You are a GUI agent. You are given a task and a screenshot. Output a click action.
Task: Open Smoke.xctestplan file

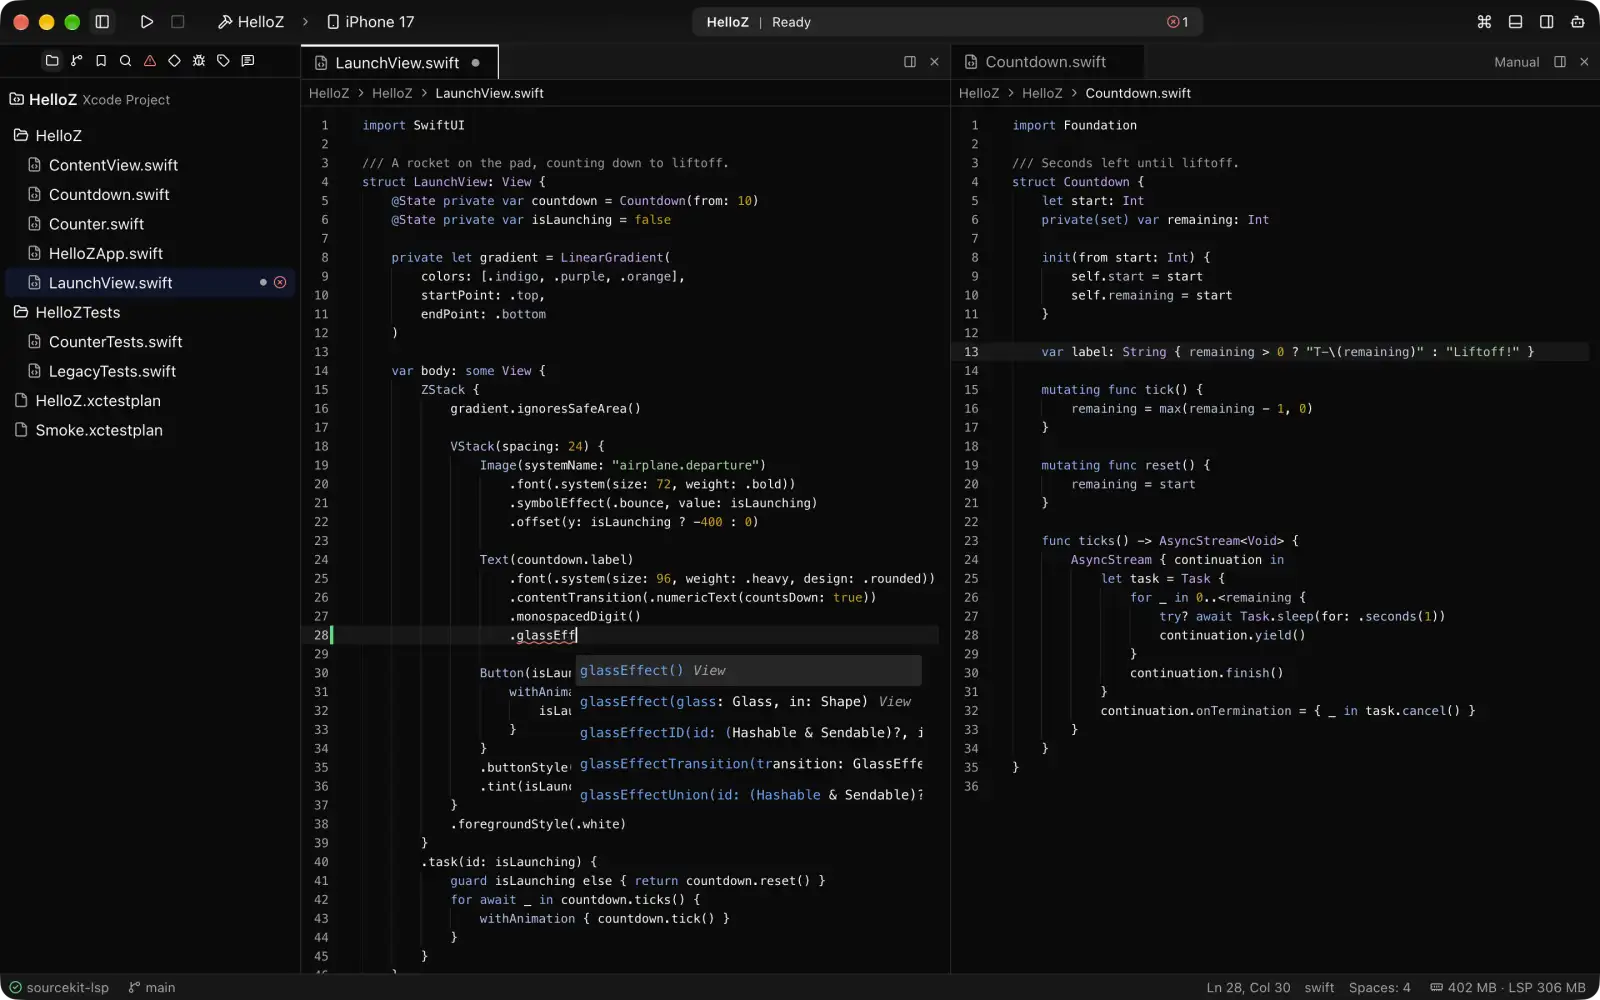[x=150, y=430]
